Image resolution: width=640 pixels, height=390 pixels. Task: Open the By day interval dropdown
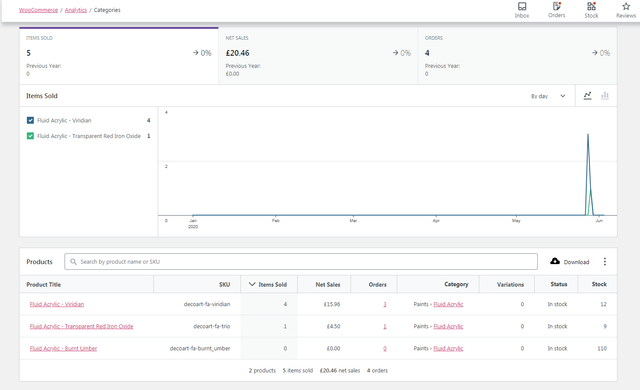[x=548, y=96]
